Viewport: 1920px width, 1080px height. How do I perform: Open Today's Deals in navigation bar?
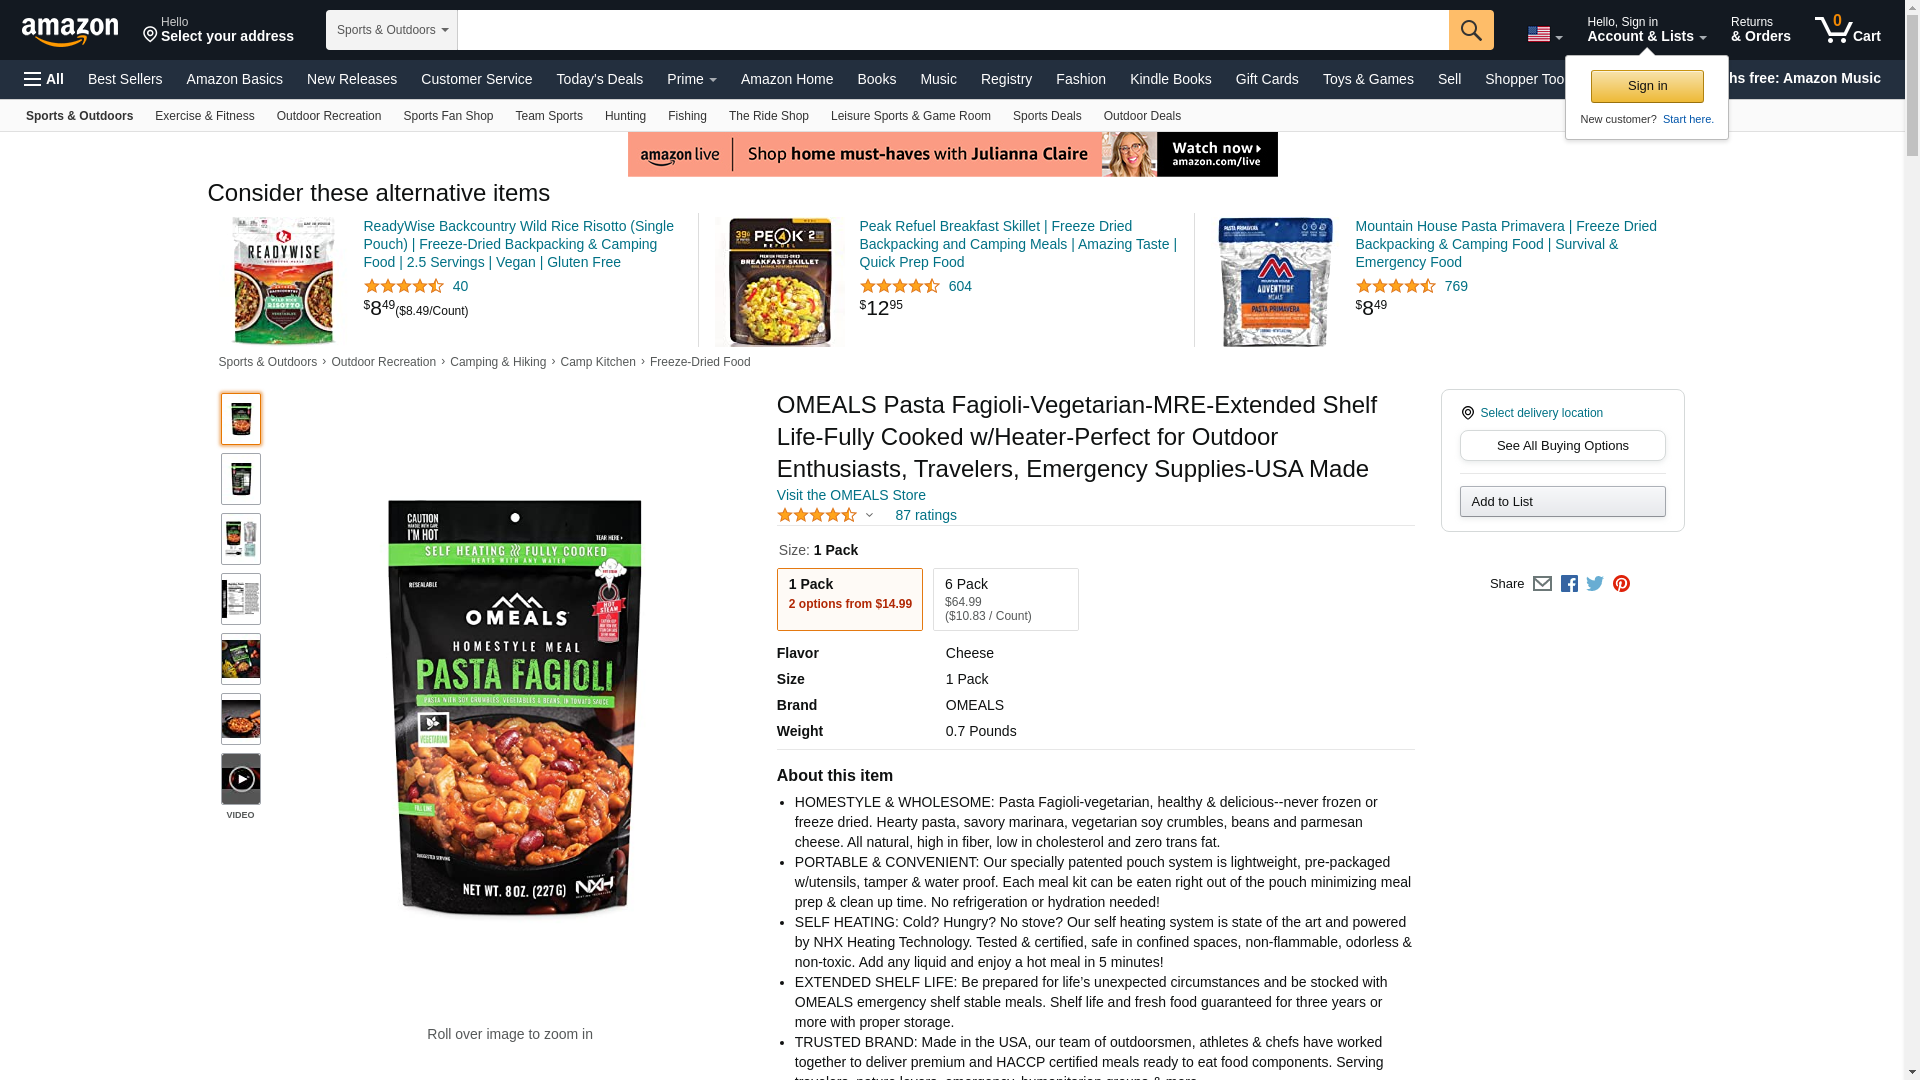click(x=599, y=79)
